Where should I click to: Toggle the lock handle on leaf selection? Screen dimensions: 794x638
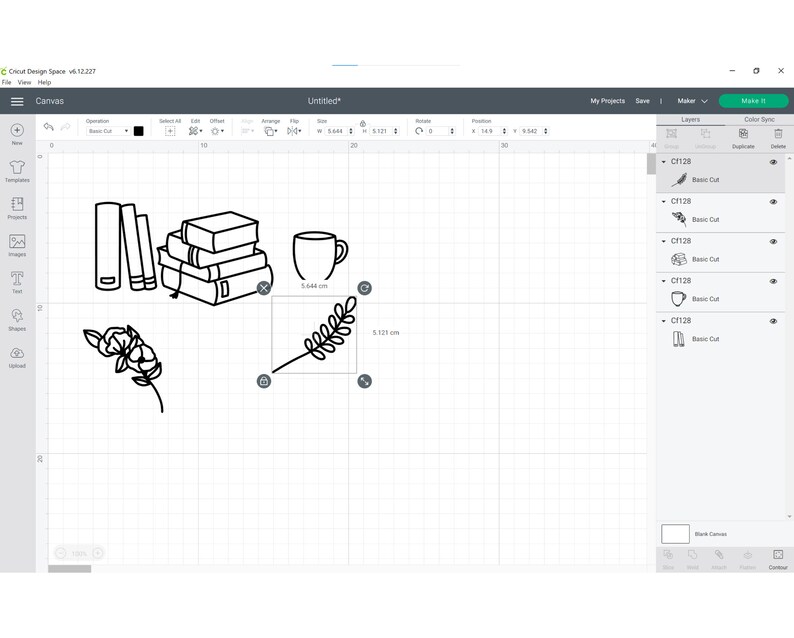click(x=264, y=381)
